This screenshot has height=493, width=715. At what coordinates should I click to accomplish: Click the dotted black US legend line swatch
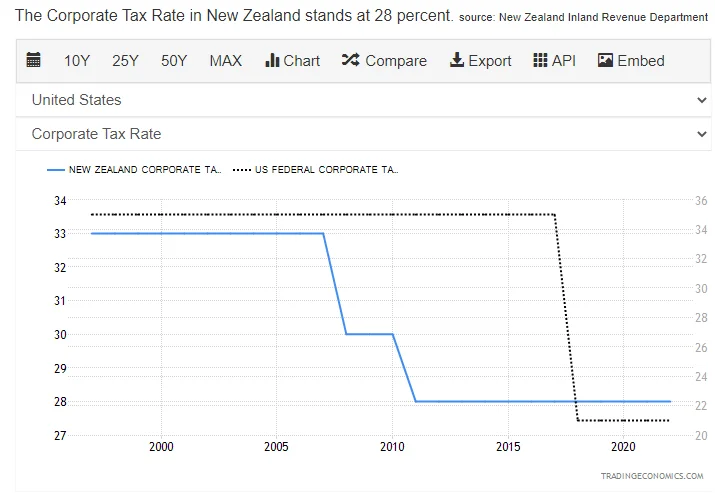[241, 170]
